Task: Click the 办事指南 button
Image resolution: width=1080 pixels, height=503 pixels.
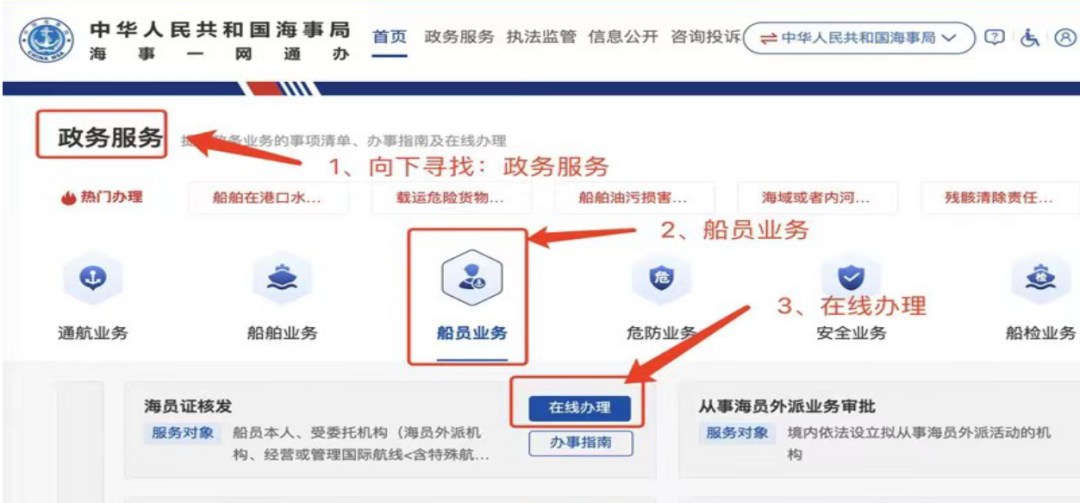Action: pyautogui.click(x=580, y=444)
